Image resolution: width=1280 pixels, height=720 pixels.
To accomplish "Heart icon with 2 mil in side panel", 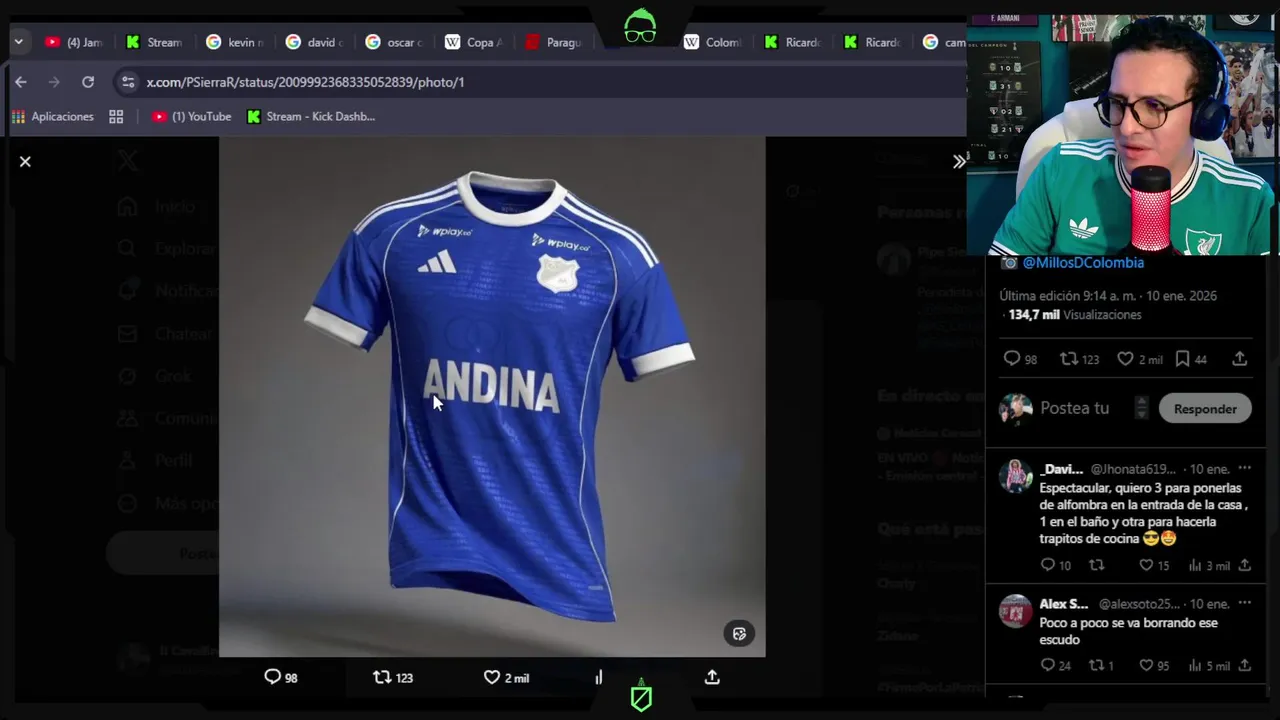I will coord(1140,359).
